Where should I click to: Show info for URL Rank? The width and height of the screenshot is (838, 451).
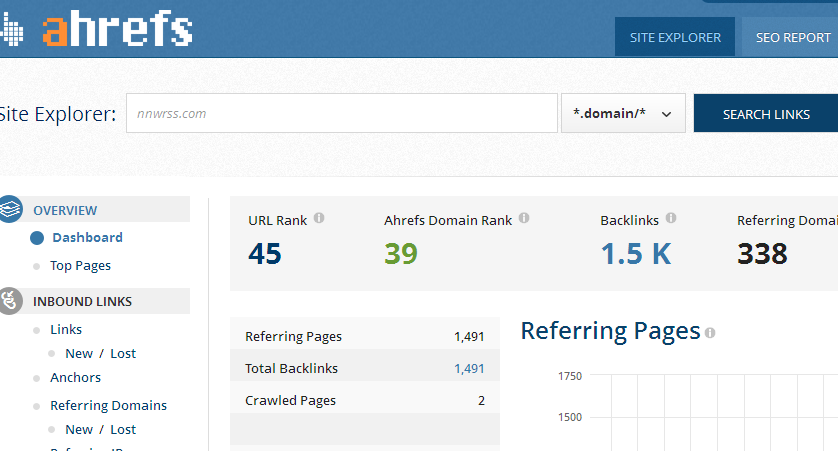319,218
